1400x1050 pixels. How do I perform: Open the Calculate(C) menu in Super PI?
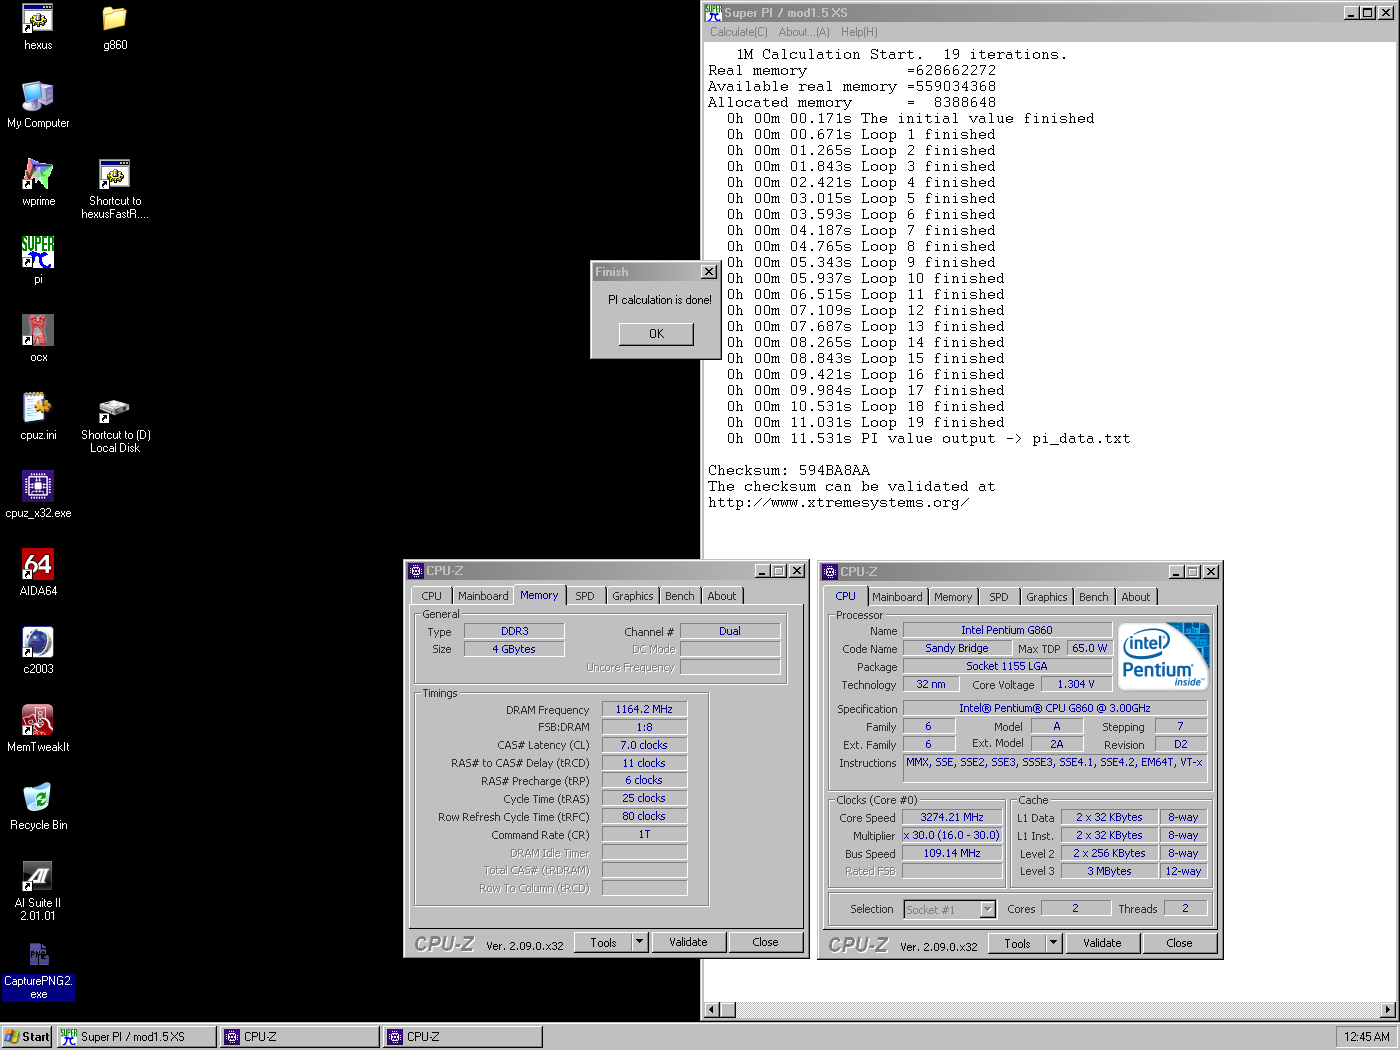tap(739, 32)
